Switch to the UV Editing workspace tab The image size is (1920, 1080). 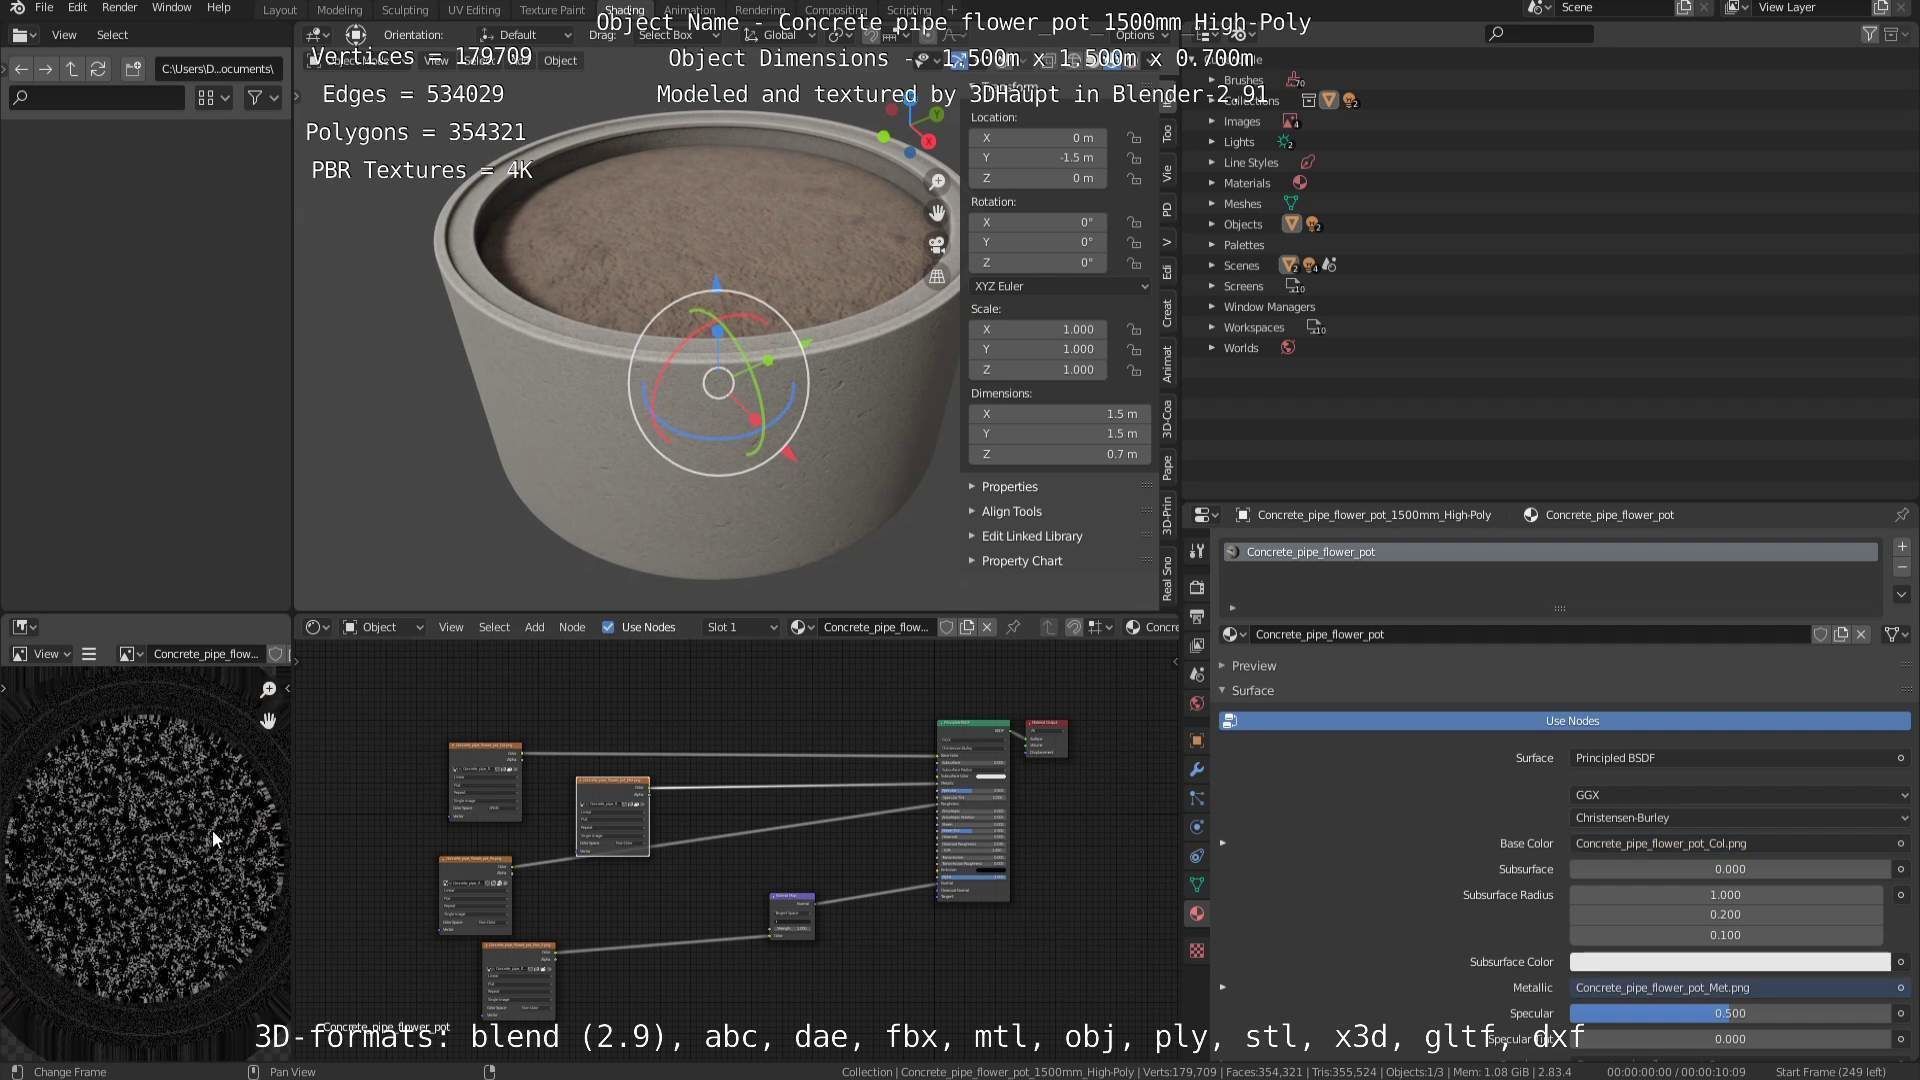point(473,10)
